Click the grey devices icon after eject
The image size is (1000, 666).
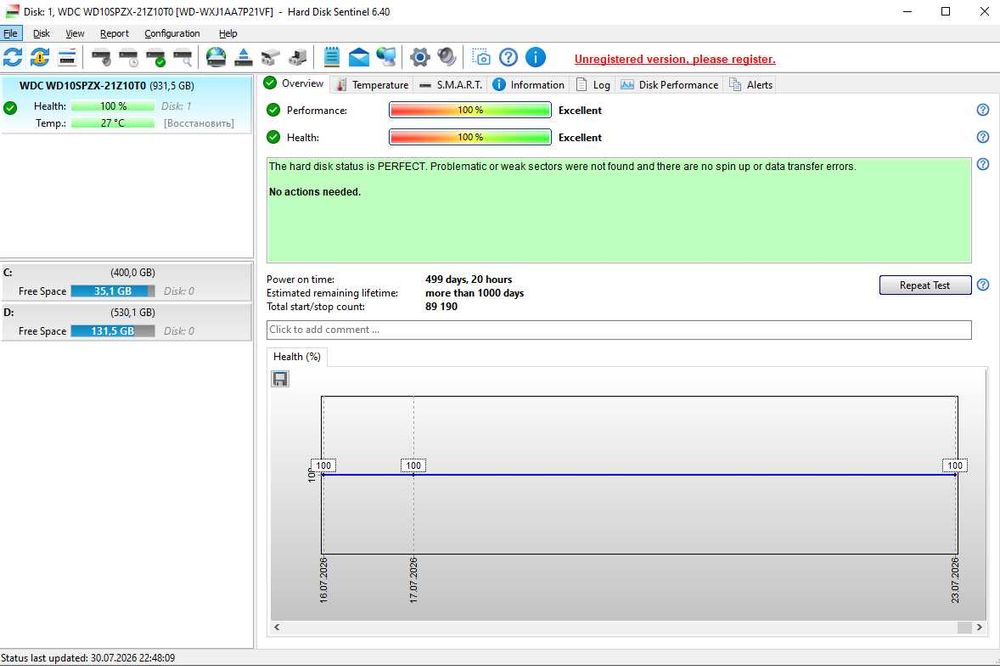pyautogui.click(x=270, y=57)
